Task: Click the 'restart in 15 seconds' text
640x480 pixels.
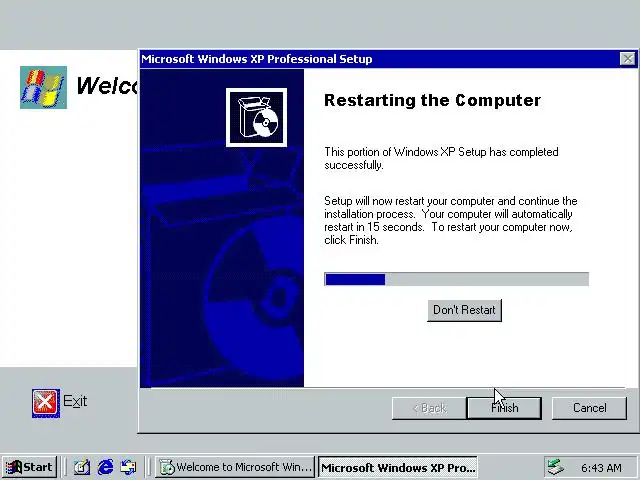Action: pyautogui.click(x=374, y=227)
